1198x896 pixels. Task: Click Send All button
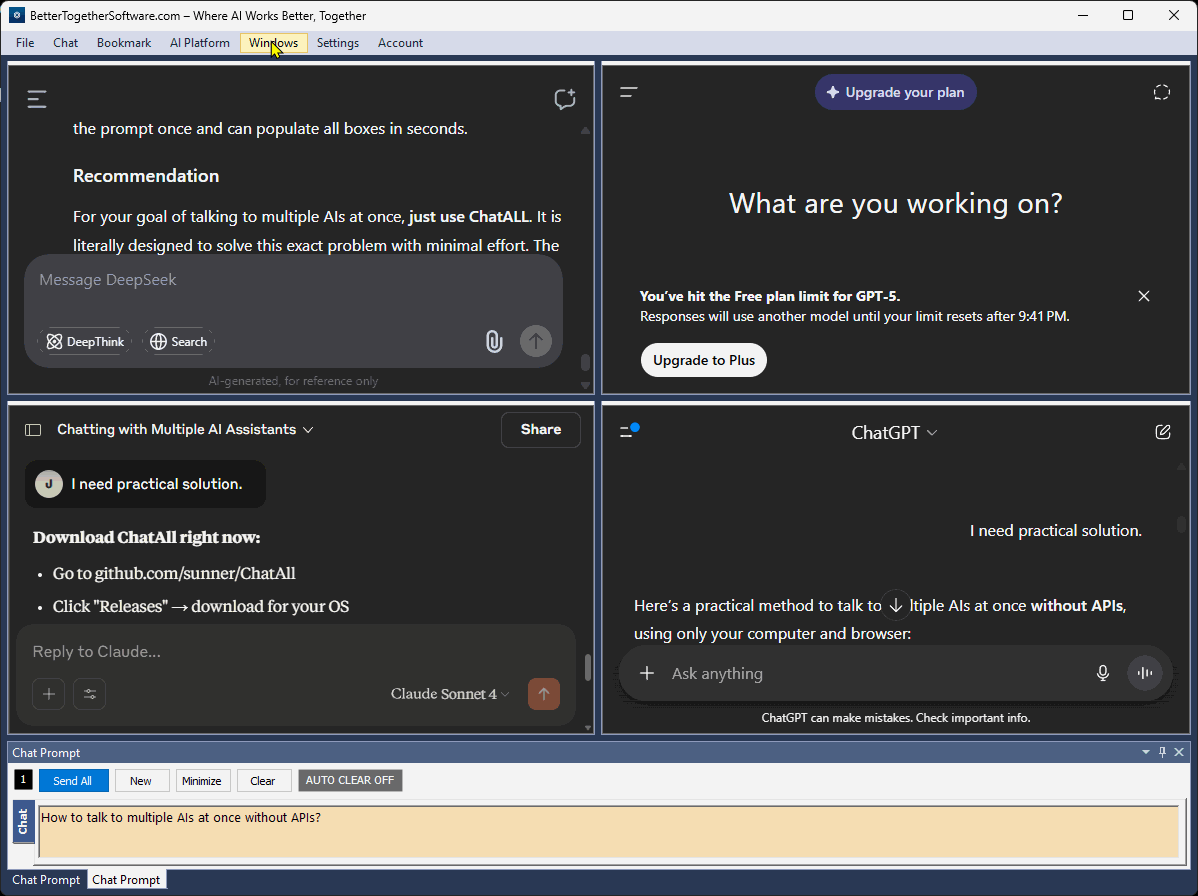[73, 781]
